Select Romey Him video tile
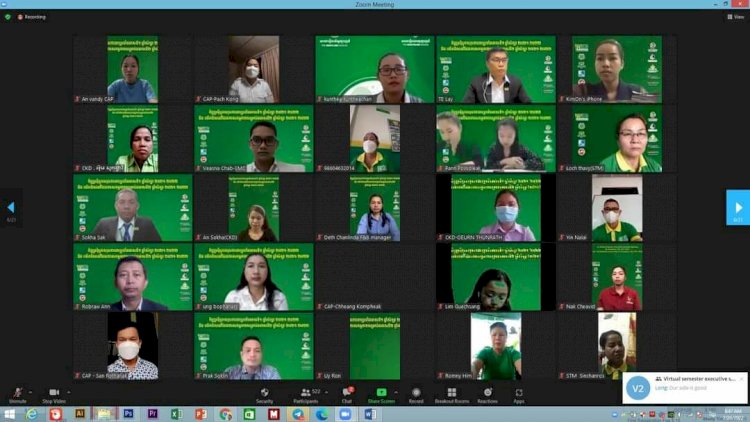Viewport: 750px width, 422px height. tap(496, 346)
